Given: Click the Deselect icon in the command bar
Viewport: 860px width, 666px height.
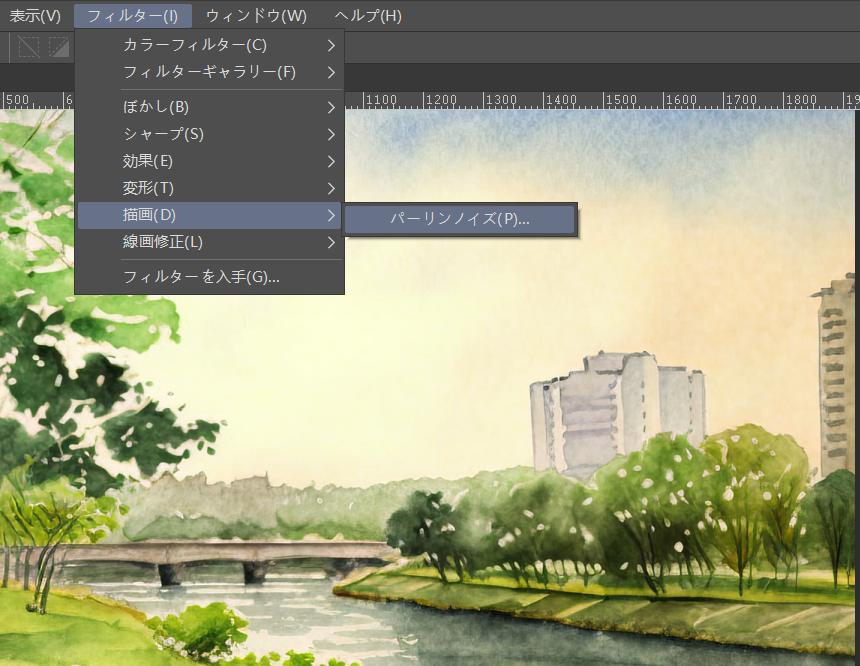Looking at the screenshot, I should point(29,47).
